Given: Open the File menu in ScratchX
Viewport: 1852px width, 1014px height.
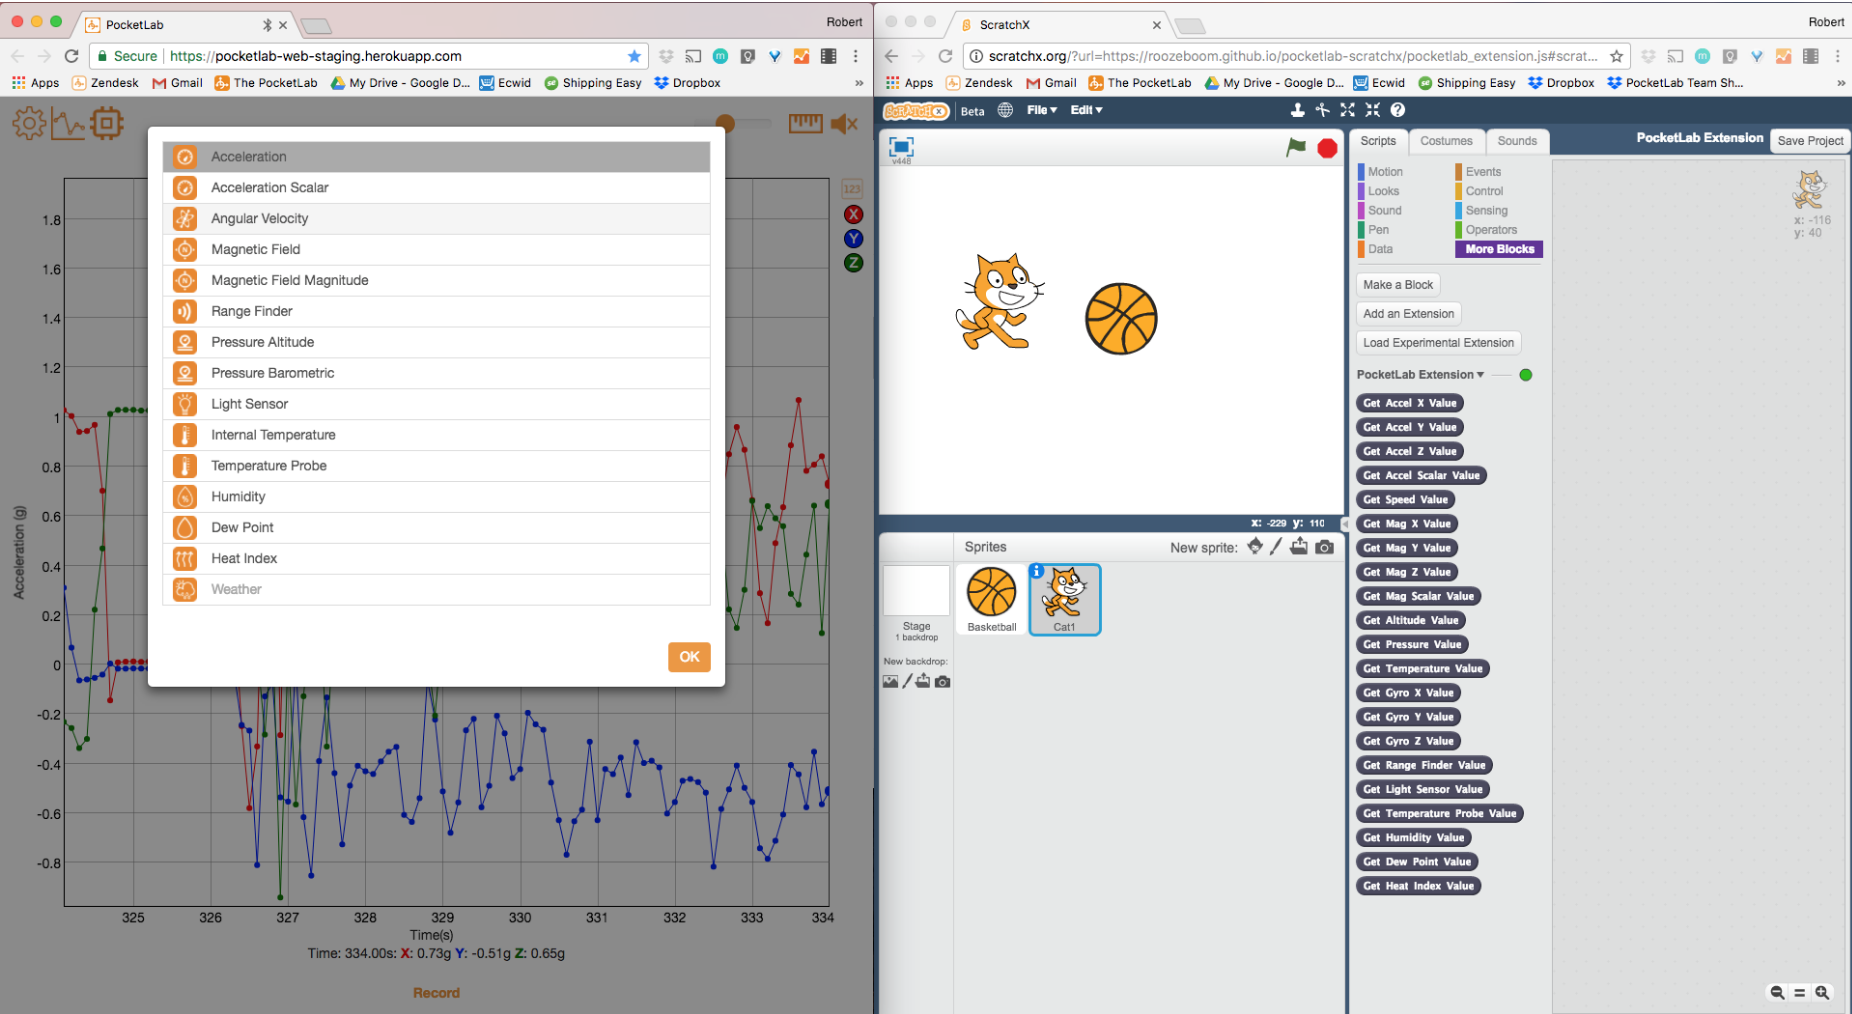Looking at the screenshot, I should [x=1040, y=110].
